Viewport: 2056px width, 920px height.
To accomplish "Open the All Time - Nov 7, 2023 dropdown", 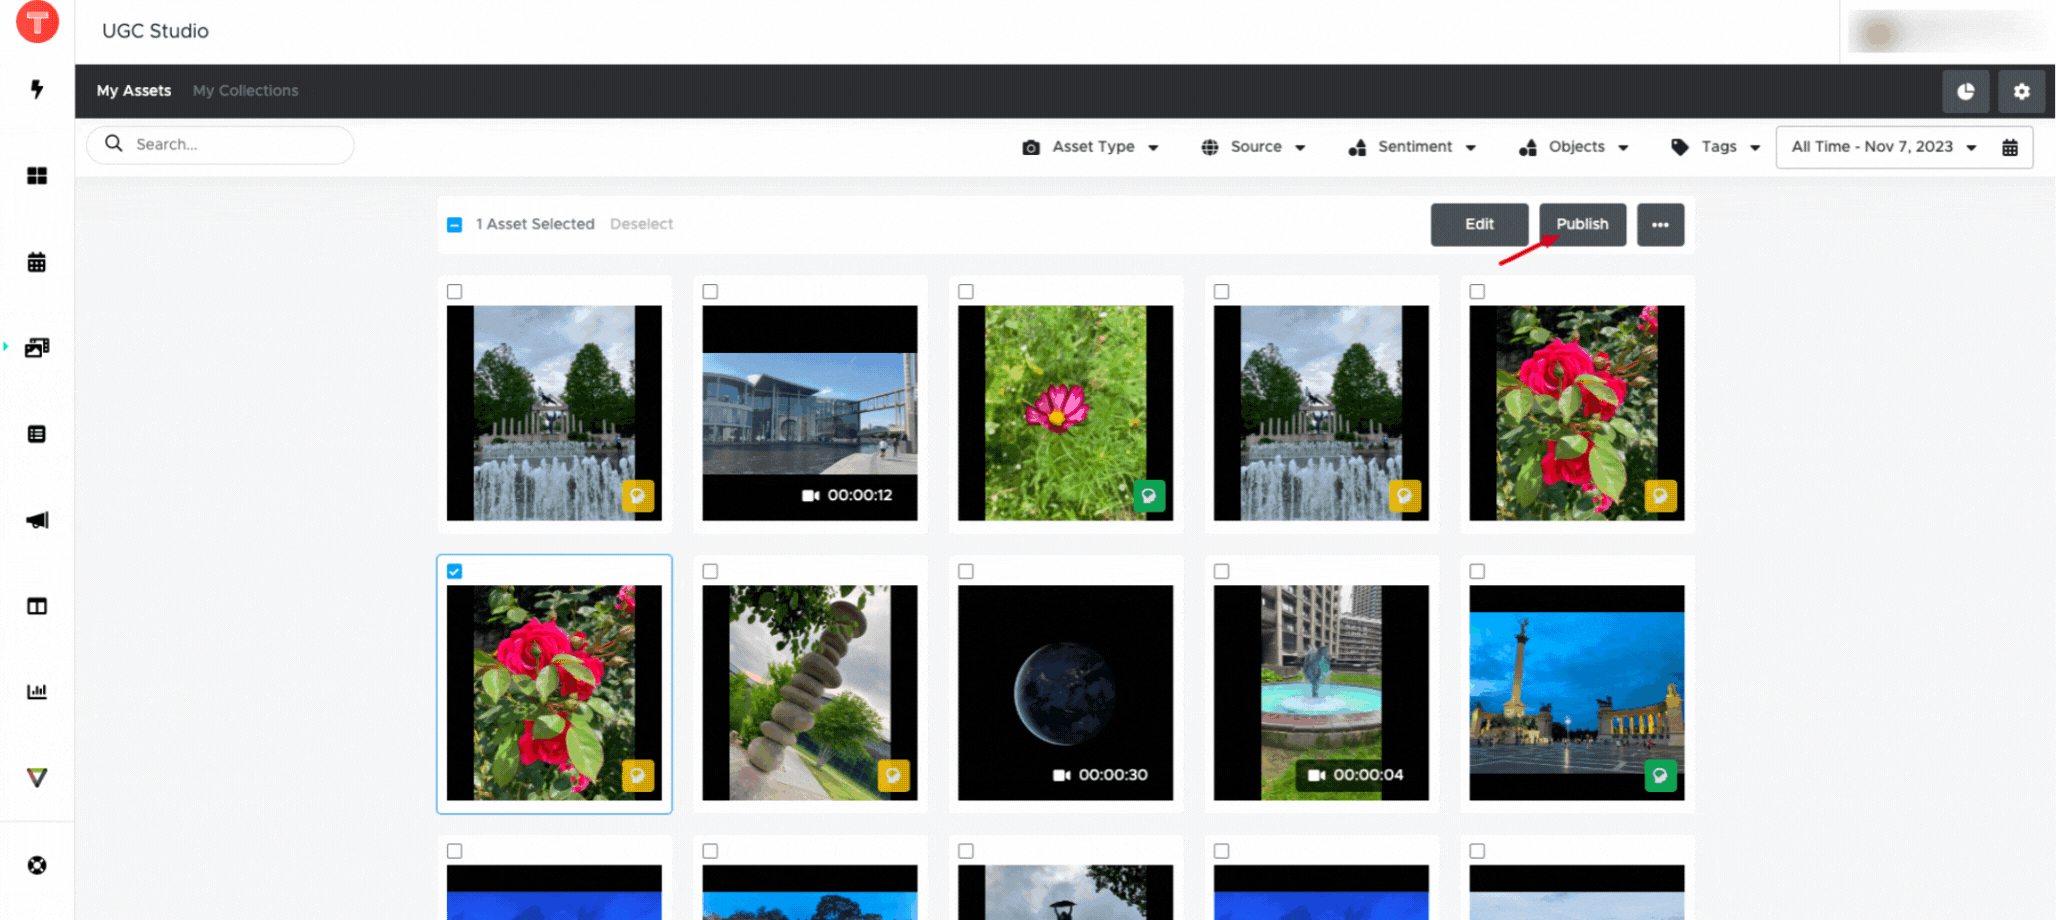I will coord(1884,147).
